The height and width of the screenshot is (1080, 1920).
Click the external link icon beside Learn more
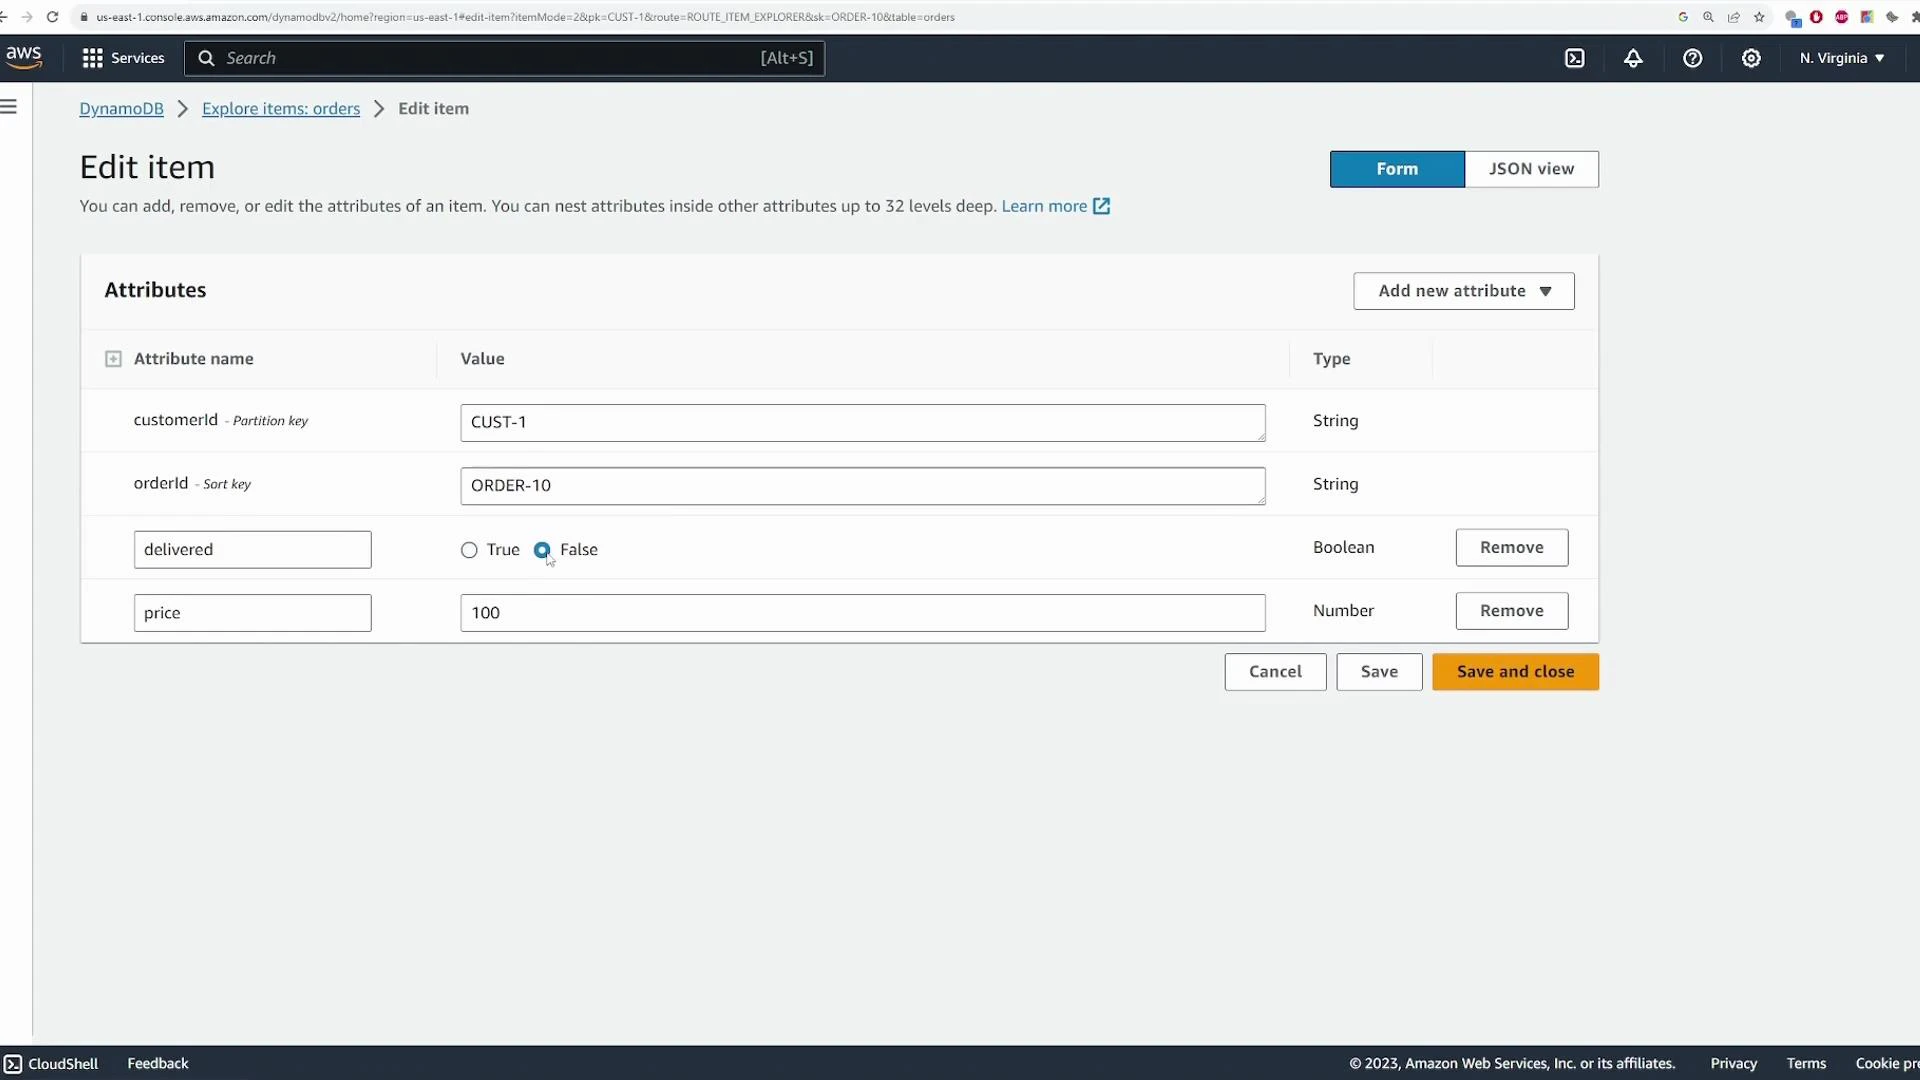point(1102,205)
